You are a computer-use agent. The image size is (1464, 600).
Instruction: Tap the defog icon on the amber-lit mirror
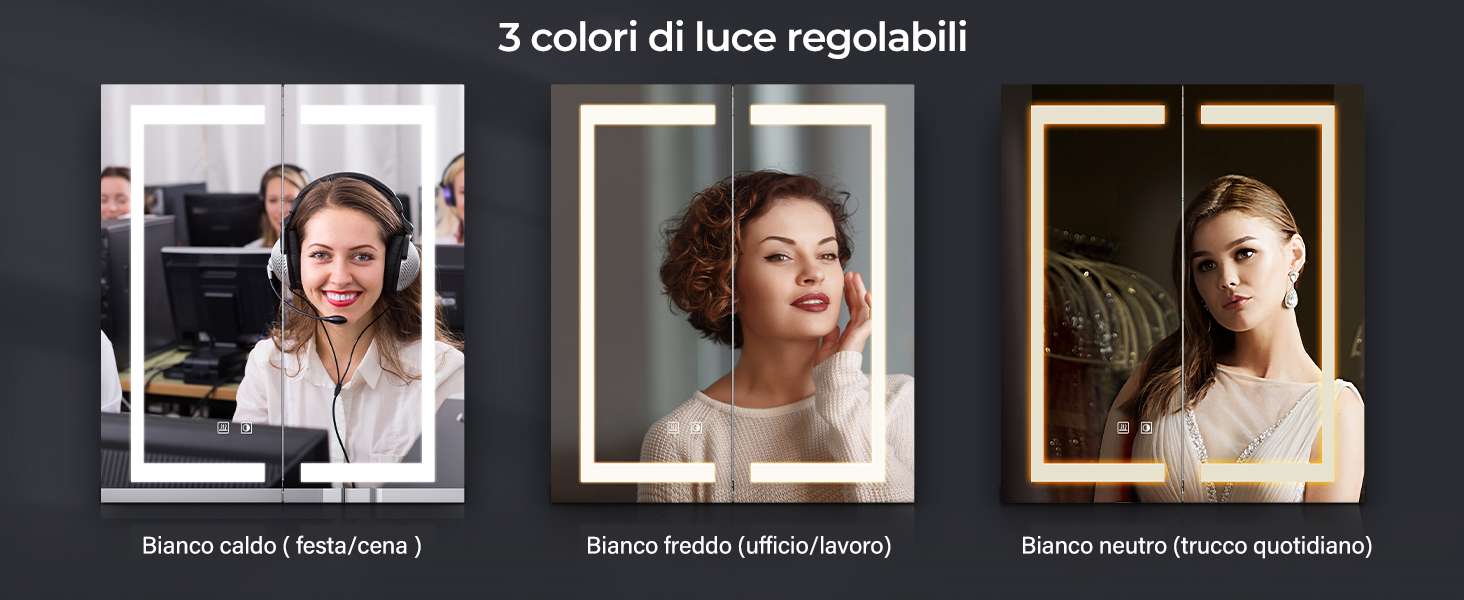(x=1123, y=427)
